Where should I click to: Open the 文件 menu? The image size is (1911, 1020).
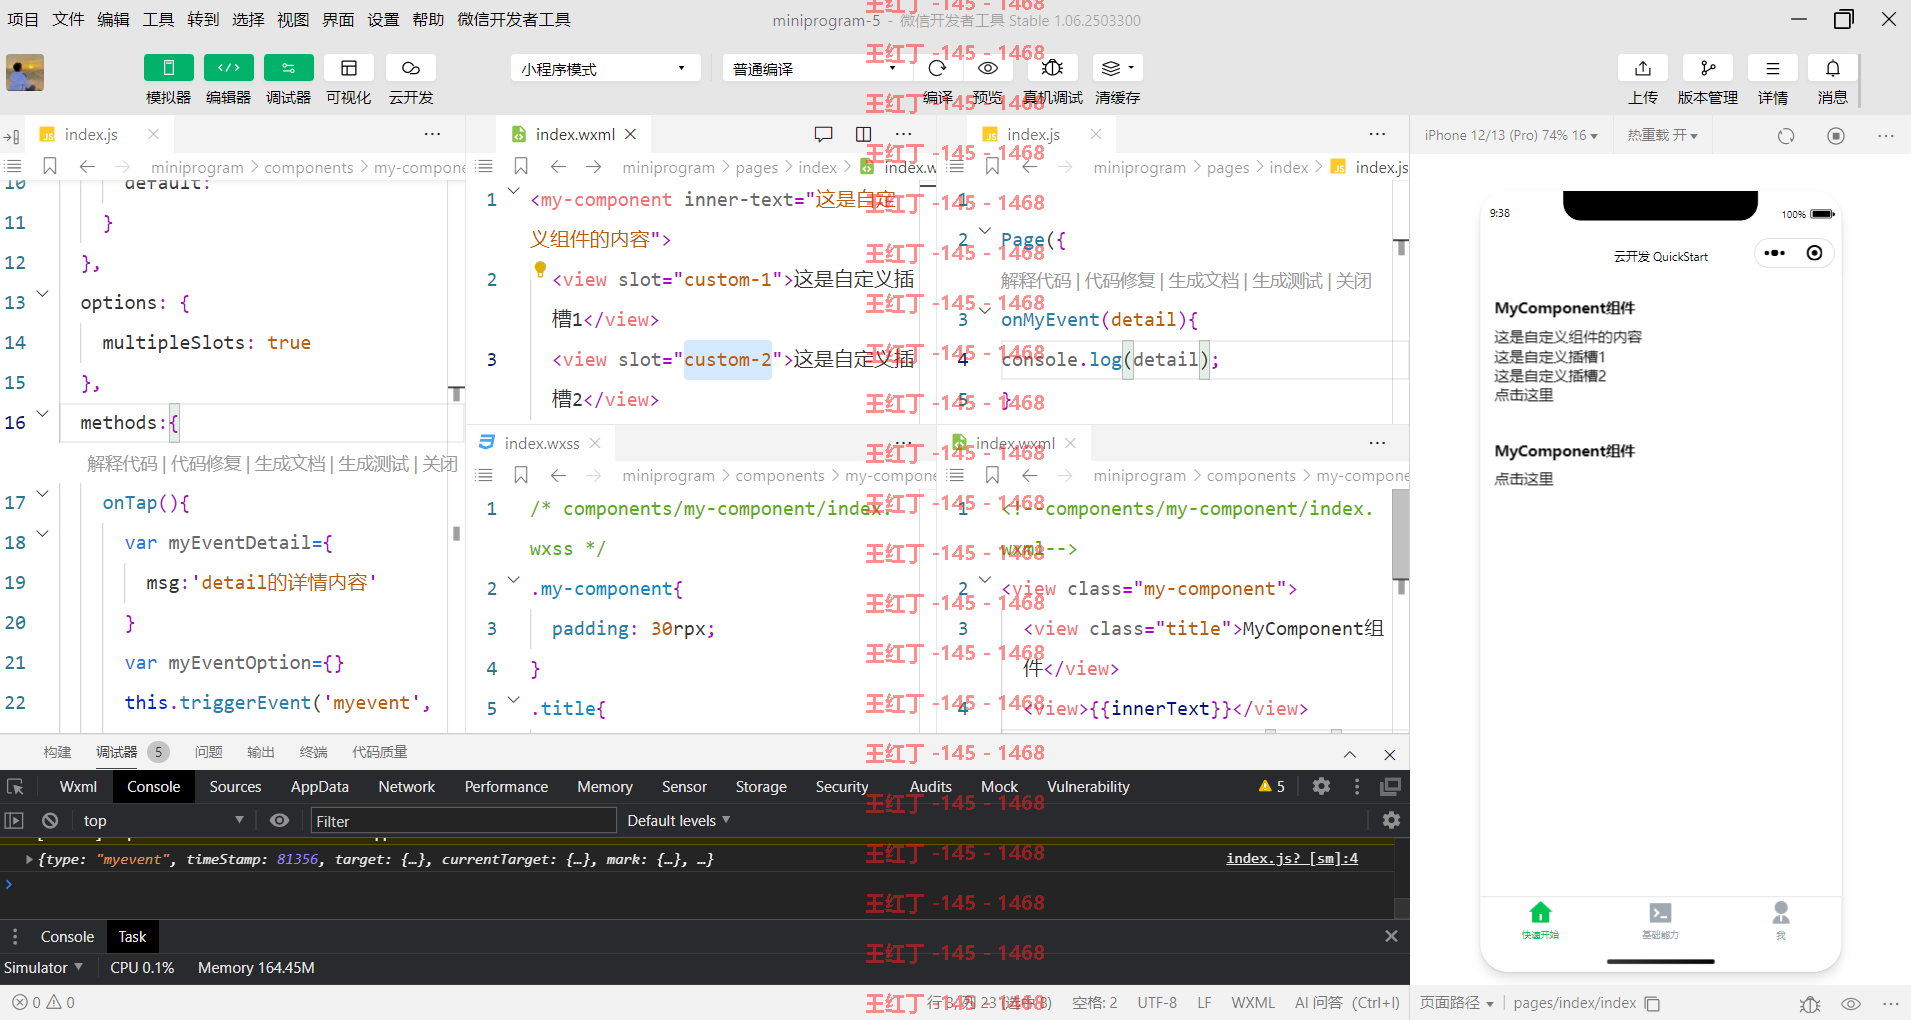pos(68,19)
